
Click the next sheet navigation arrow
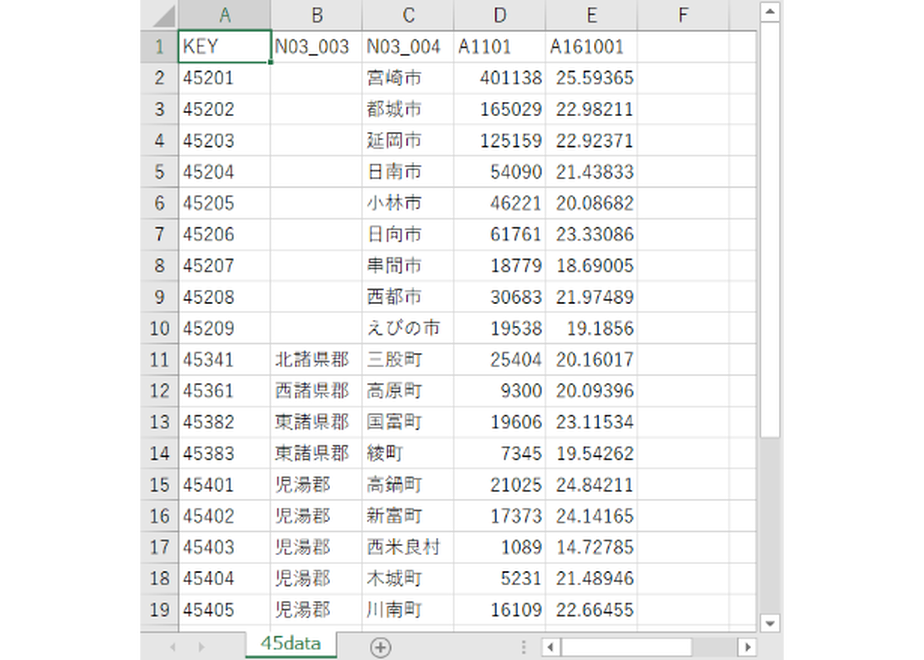click(x=201, y=647)
